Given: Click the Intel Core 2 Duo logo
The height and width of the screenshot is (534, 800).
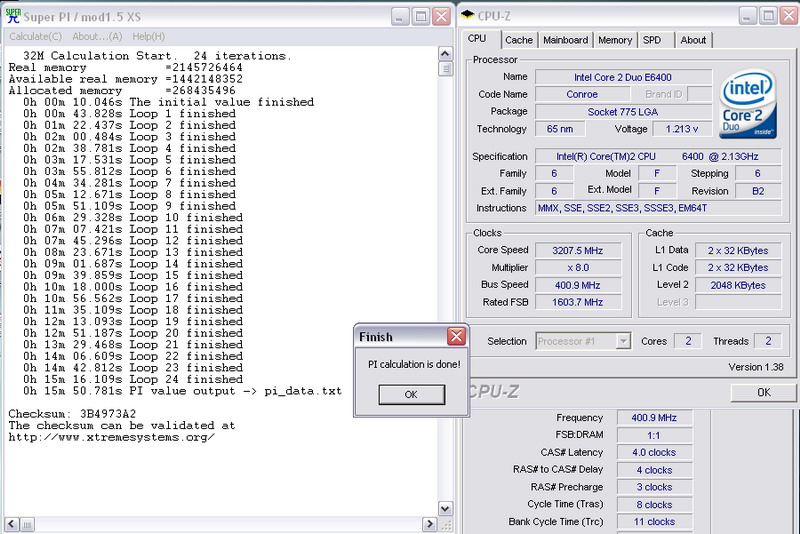Looking at the screenshot, I should [x=747, y=104].
